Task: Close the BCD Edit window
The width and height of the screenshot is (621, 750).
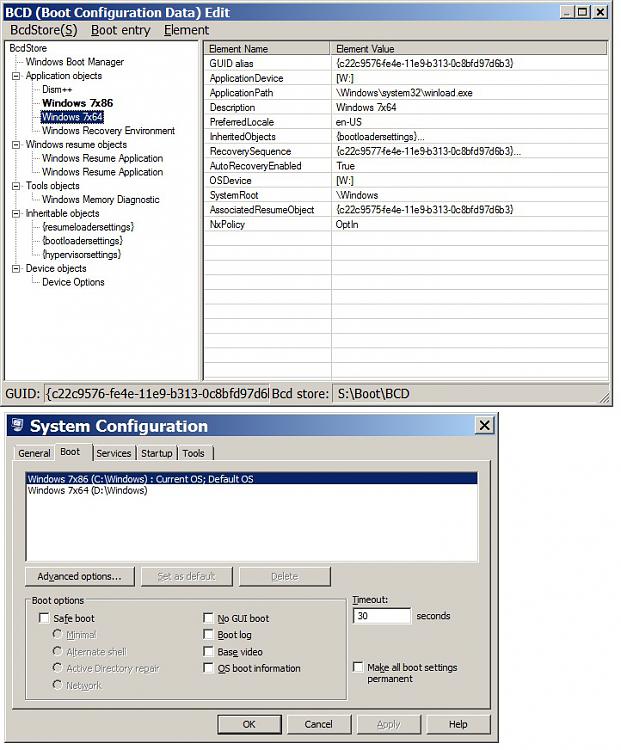Action: (x=600, y=11)
